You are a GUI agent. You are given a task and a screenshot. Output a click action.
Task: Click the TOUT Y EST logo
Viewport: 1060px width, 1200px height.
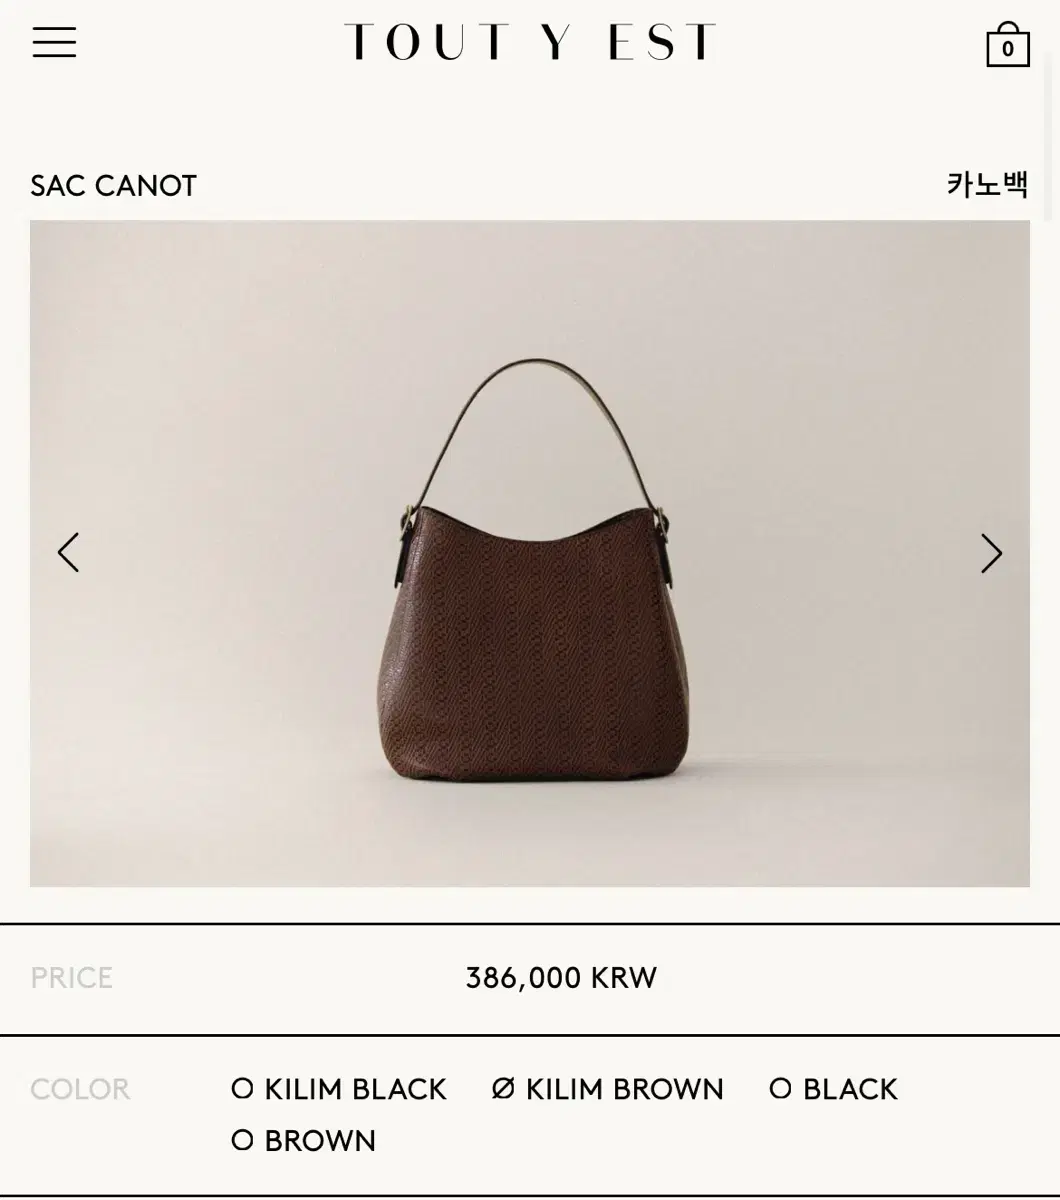coord(529,42)
